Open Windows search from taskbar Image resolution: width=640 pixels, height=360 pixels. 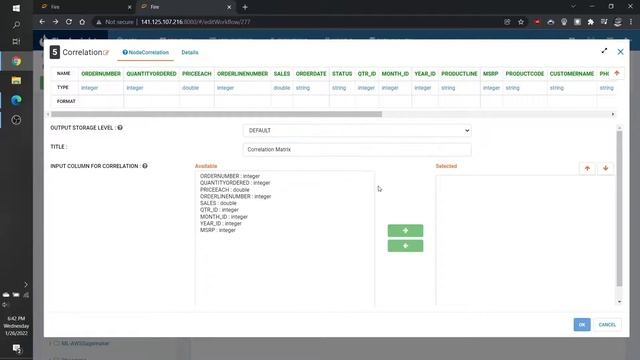tap(16, 25)
